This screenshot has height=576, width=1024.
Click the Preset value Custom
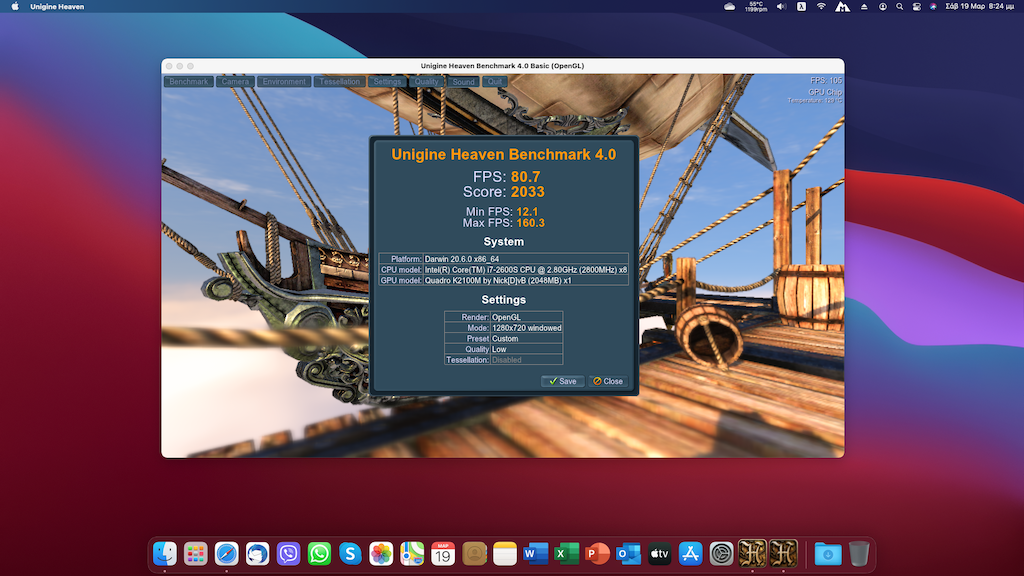[x=526, y=338]
